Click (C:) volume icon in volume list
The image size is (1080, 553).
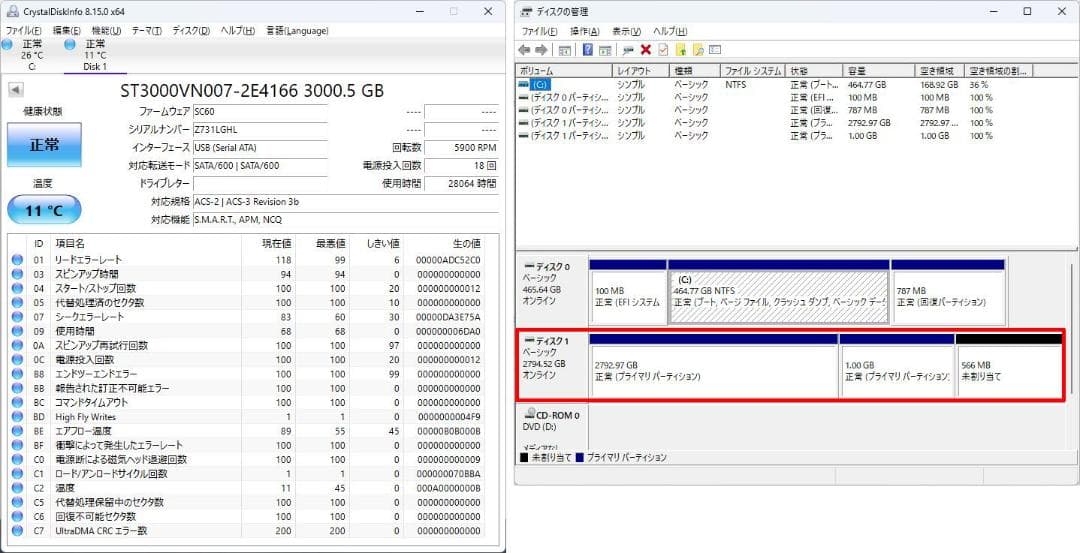tap(524, 84)
